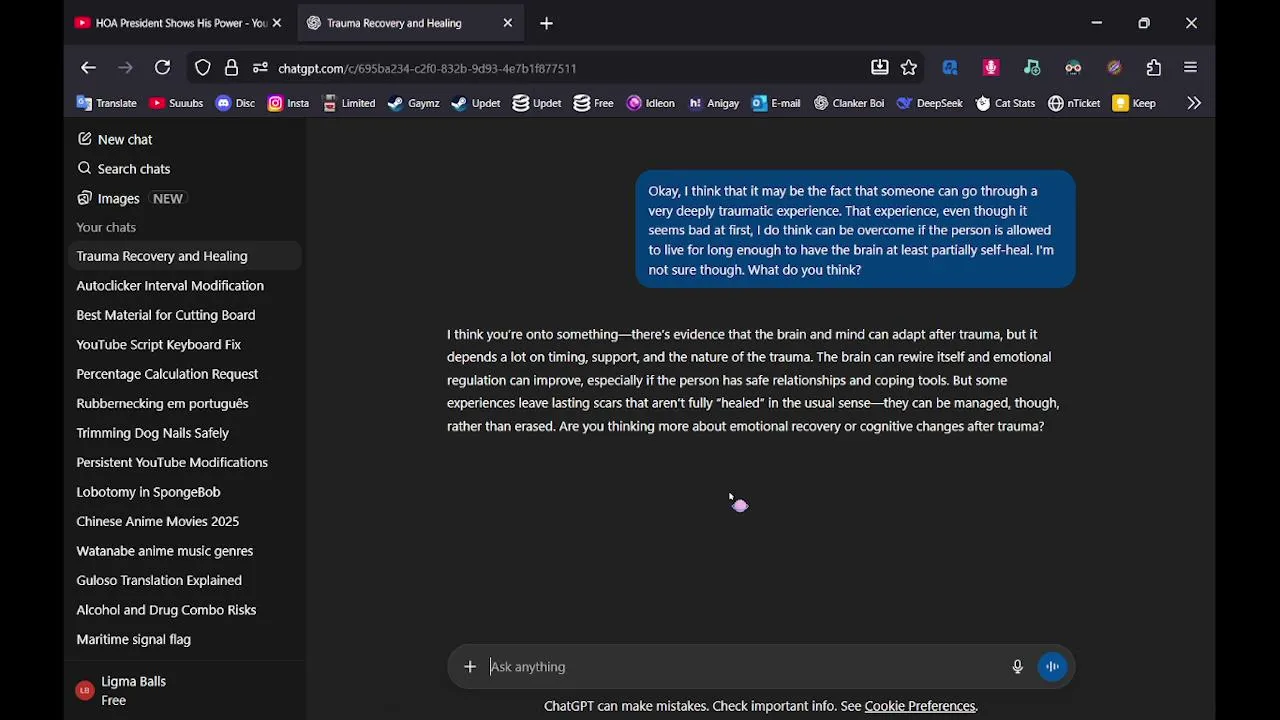
Task: Start voice mode with blue waveform button
Action: (1052, 667)
